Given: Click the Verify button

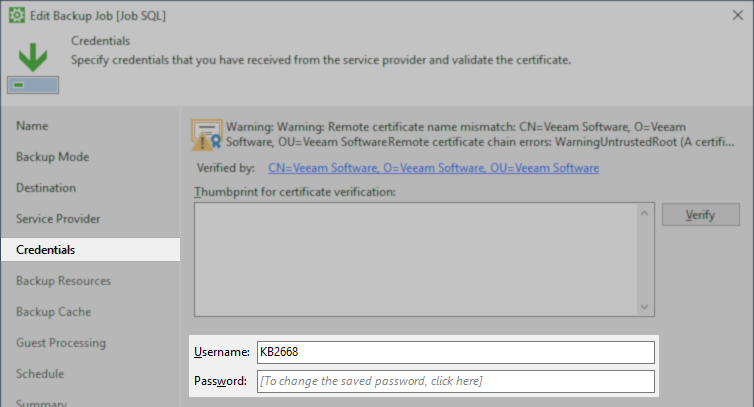Looking at the screenshot, I should (x=701, y=215).
